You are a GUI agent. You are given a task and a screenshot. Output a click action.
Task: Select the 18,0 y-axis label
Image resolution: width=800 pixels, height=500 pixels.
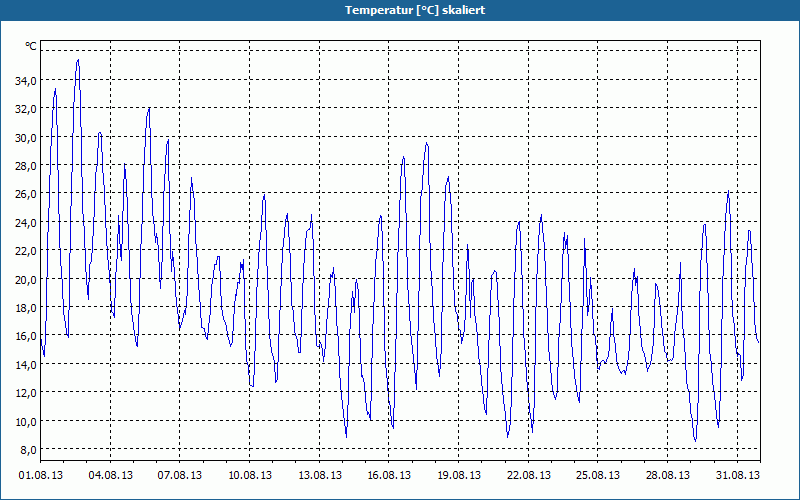click(x=26, y=308)
